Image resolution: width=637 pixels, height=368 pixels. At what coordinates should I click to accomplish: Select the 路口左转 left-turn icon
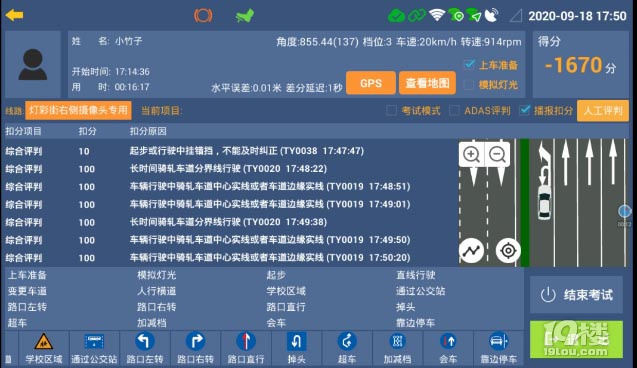click(x=145, y=348)
